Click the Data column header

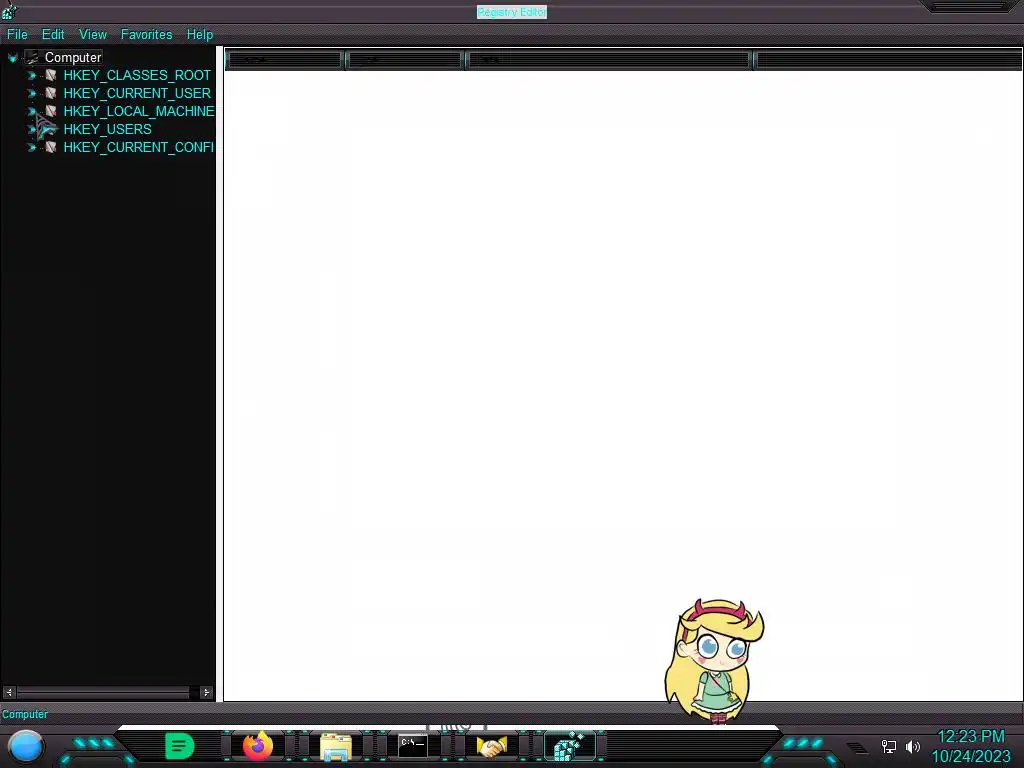[608, 60]
